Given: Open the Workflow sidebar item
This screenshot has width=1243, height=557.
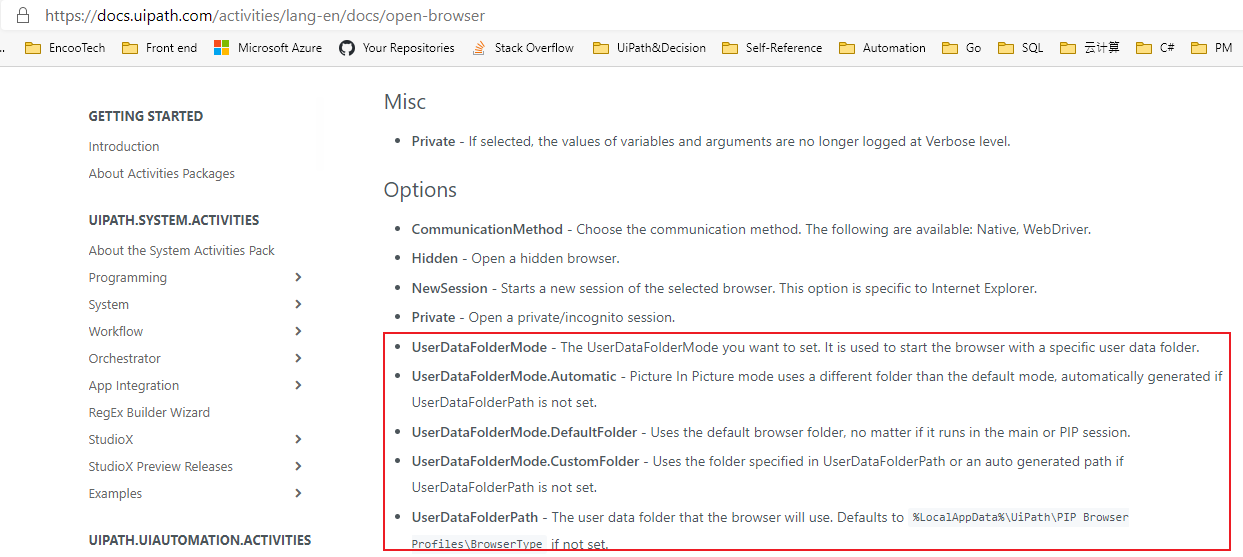Looking at the screenshot, I should [x=116, y=331].
